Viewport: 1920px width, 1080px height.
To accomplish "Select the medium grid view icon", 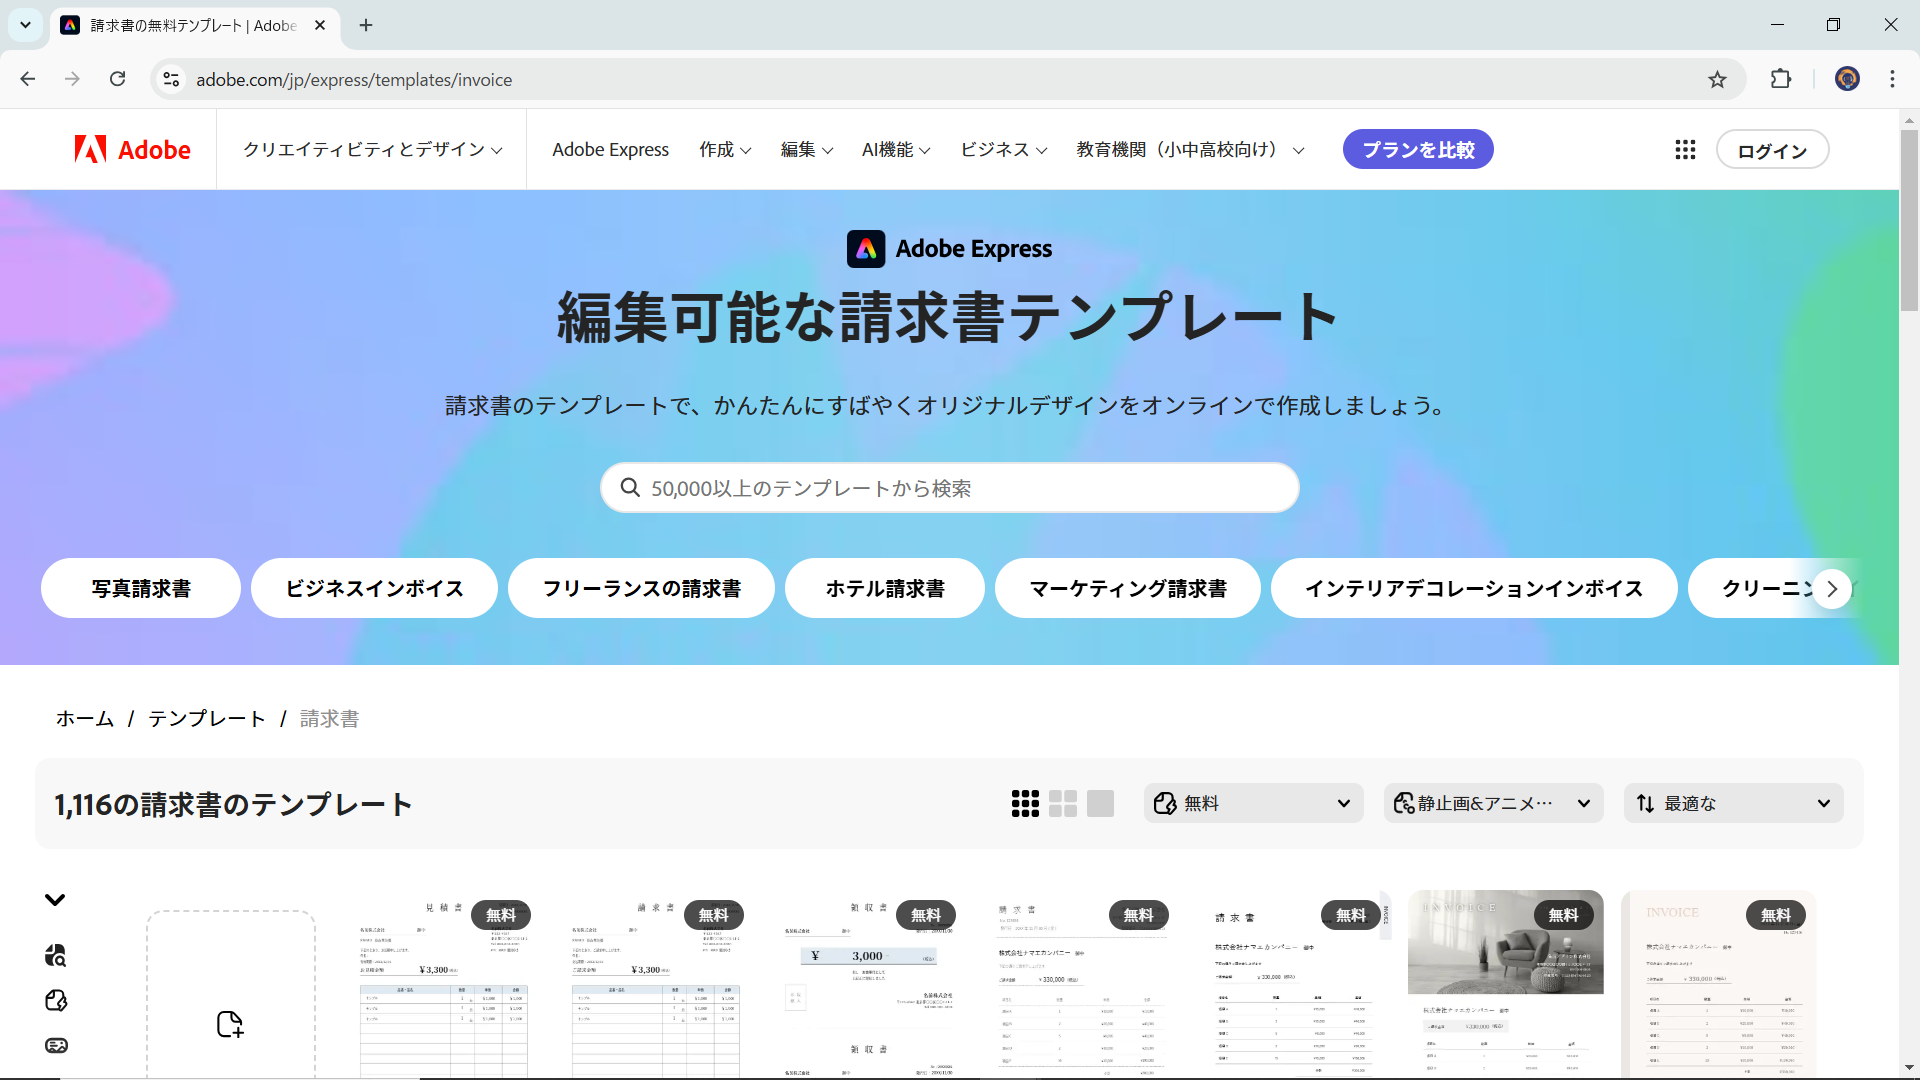I will (1063, 804).
